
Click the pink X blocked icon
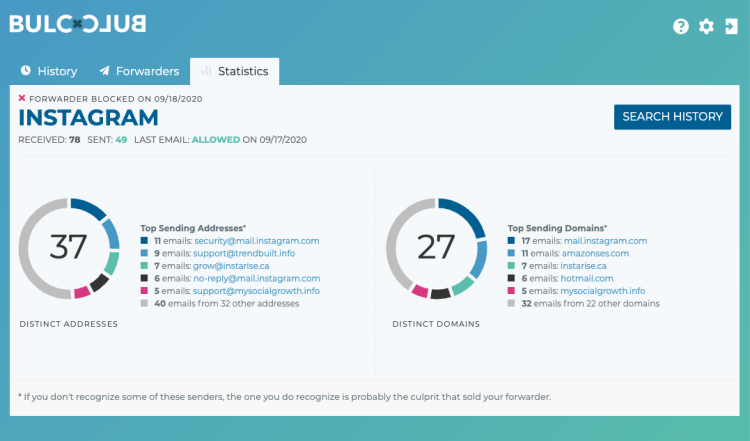coord(22,98)
